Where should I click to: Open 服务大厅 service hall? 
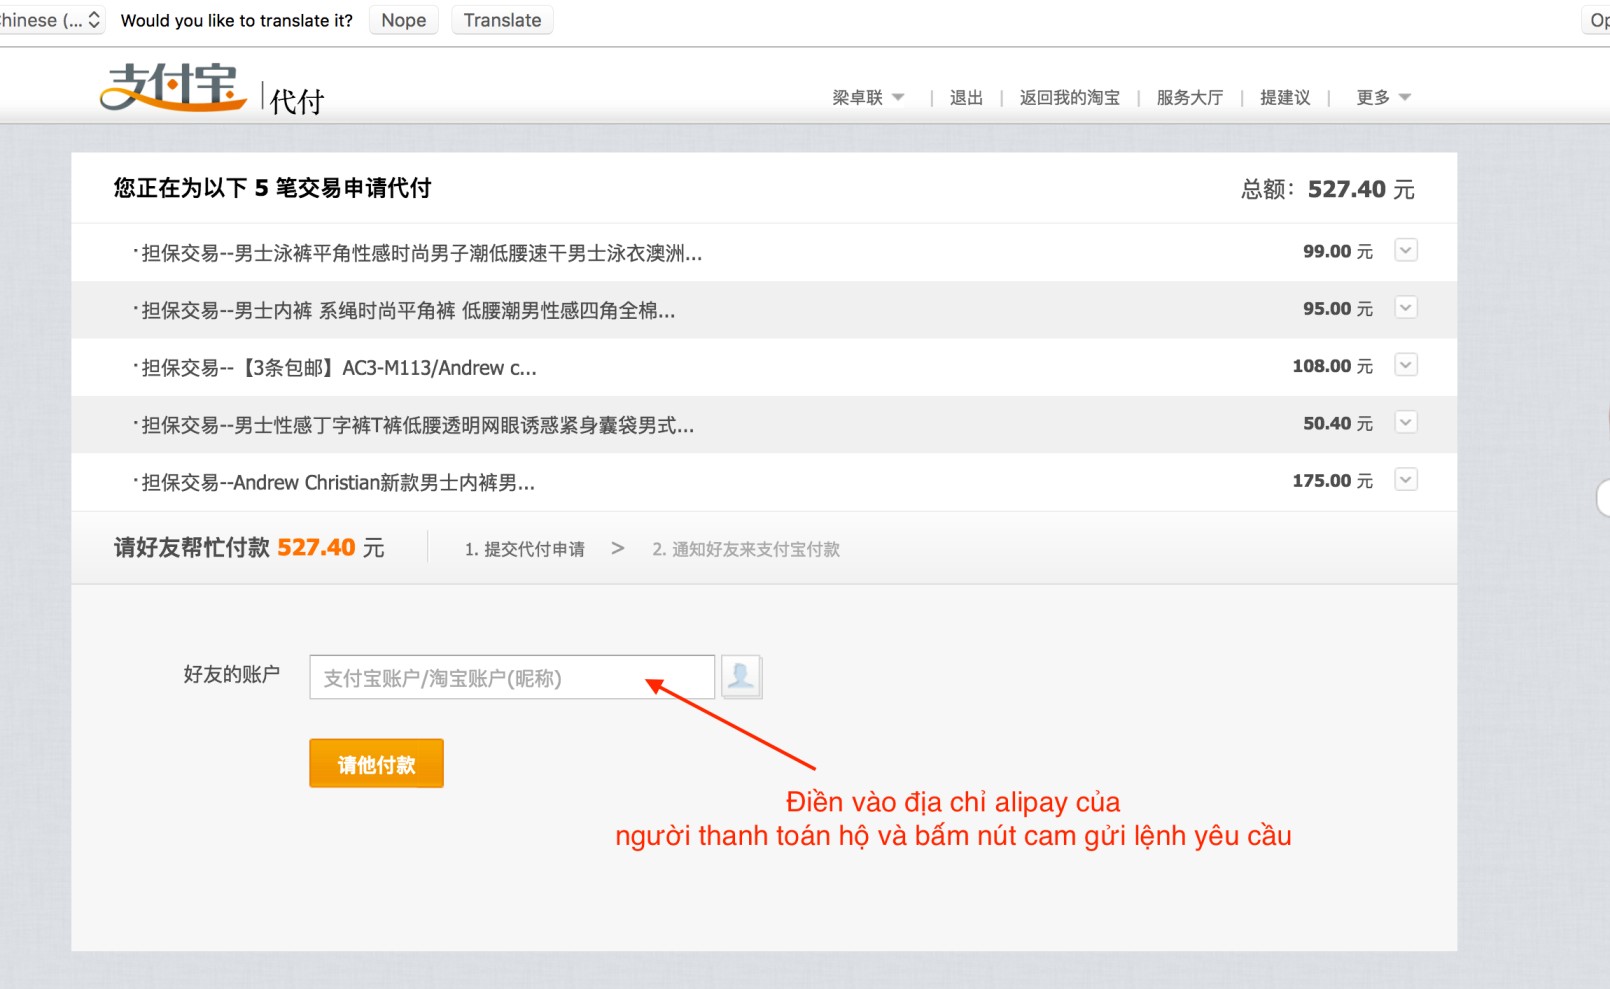click(x=1189, y=97)
